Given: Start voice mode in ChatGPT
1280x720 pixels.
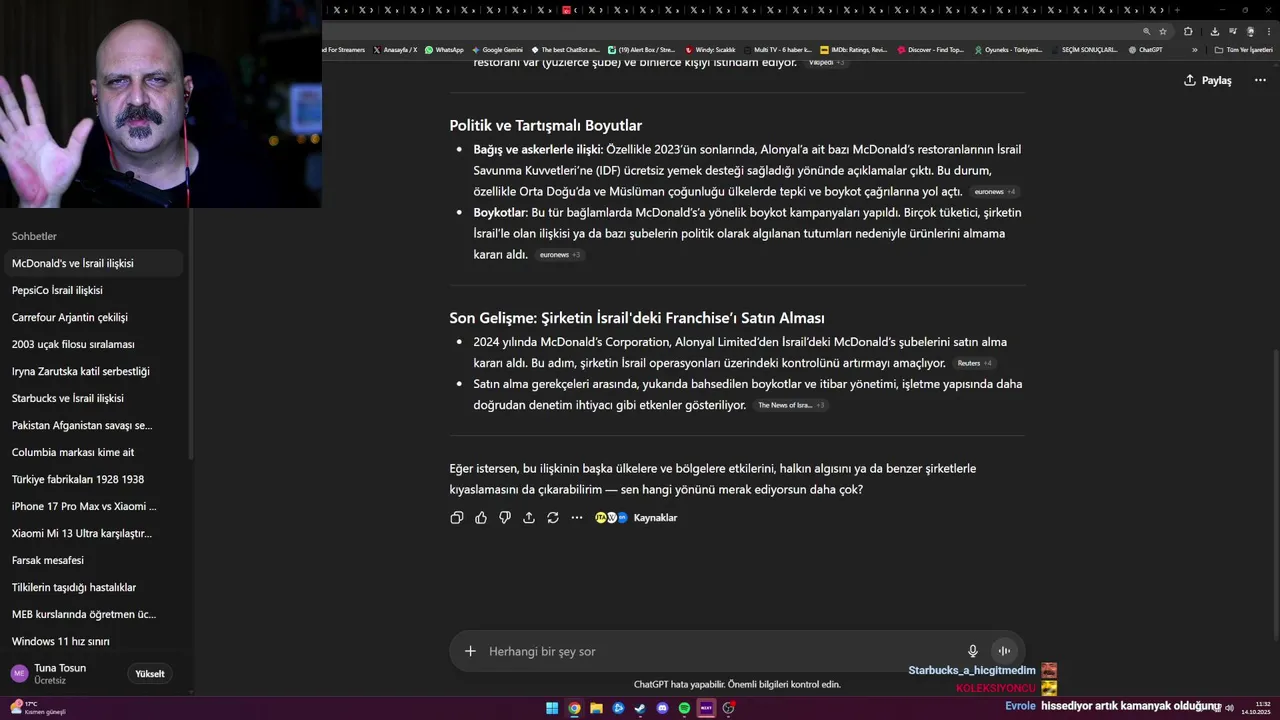Looking at the screenshot, I should 1004,651.
